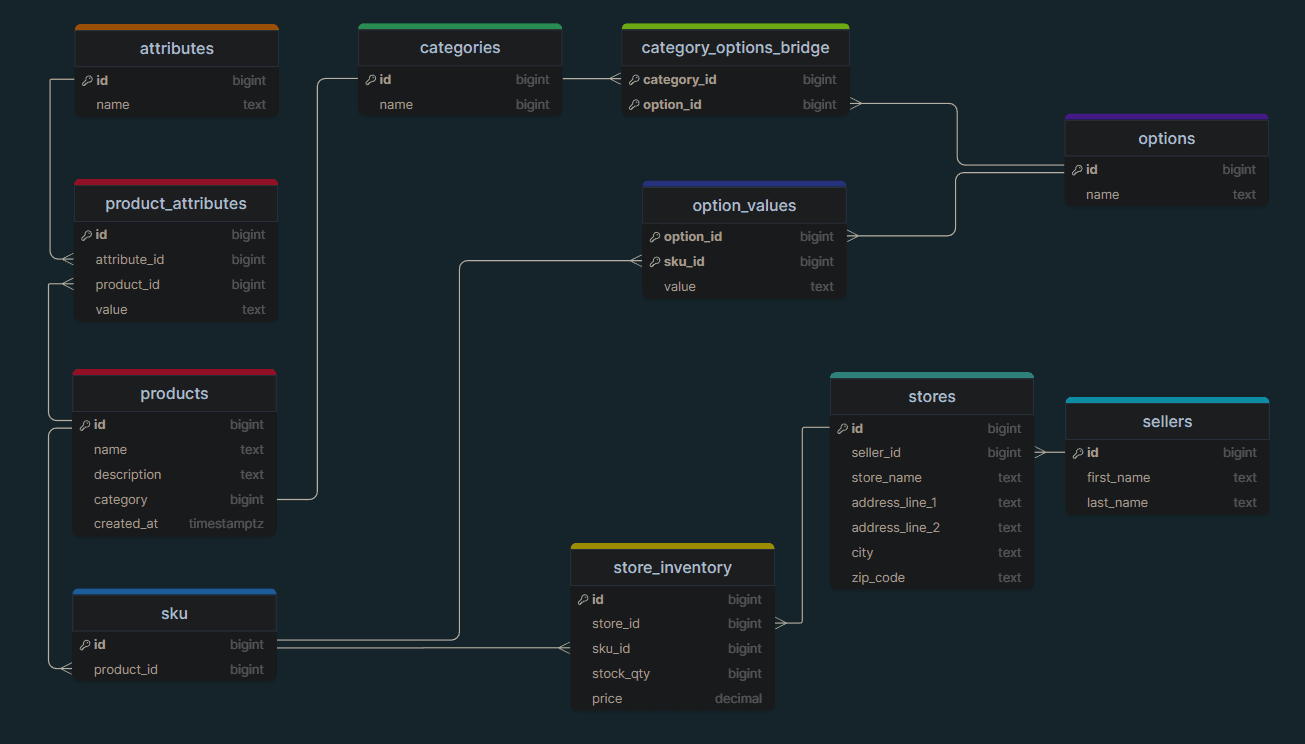Click the key icon beside attributes id
The height and width of the screenshot is (744, 1305).
pyautogui.click(x=87, y=80)
